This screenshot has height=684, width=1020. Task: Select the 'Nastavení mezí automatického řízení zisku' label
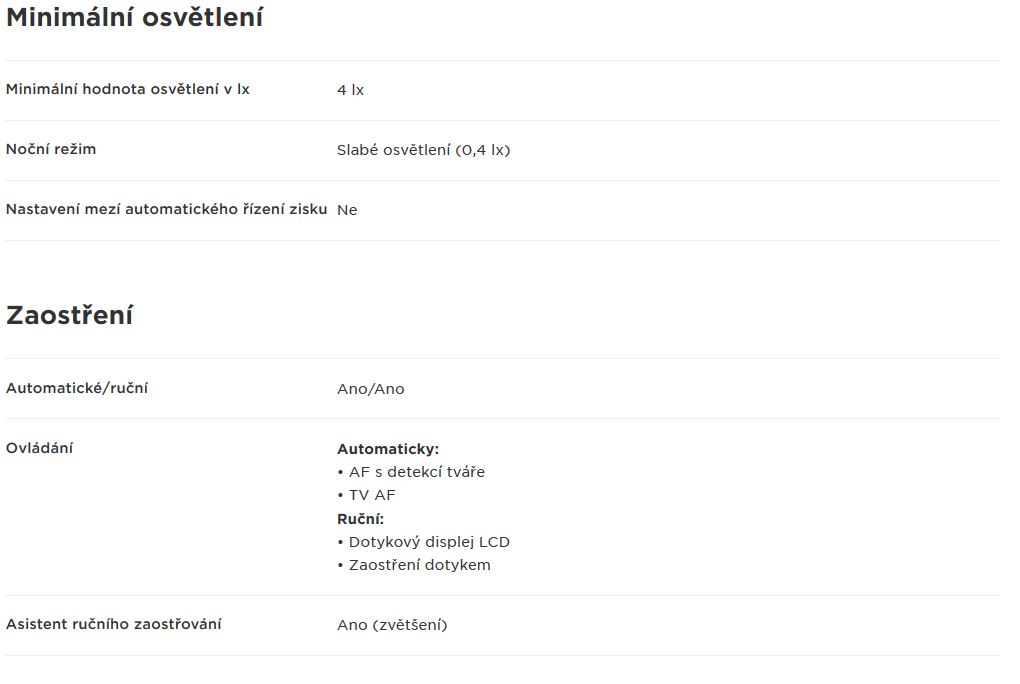167,209
